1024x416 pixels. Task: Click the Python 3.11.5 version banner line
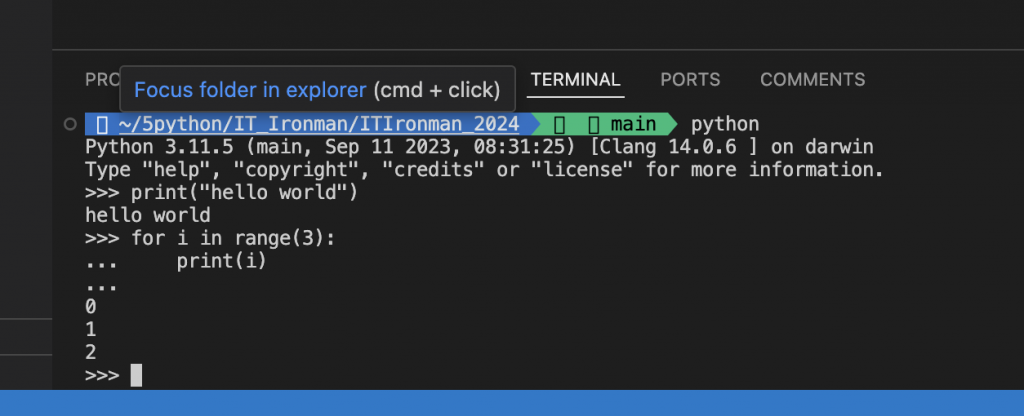[479, 147]
